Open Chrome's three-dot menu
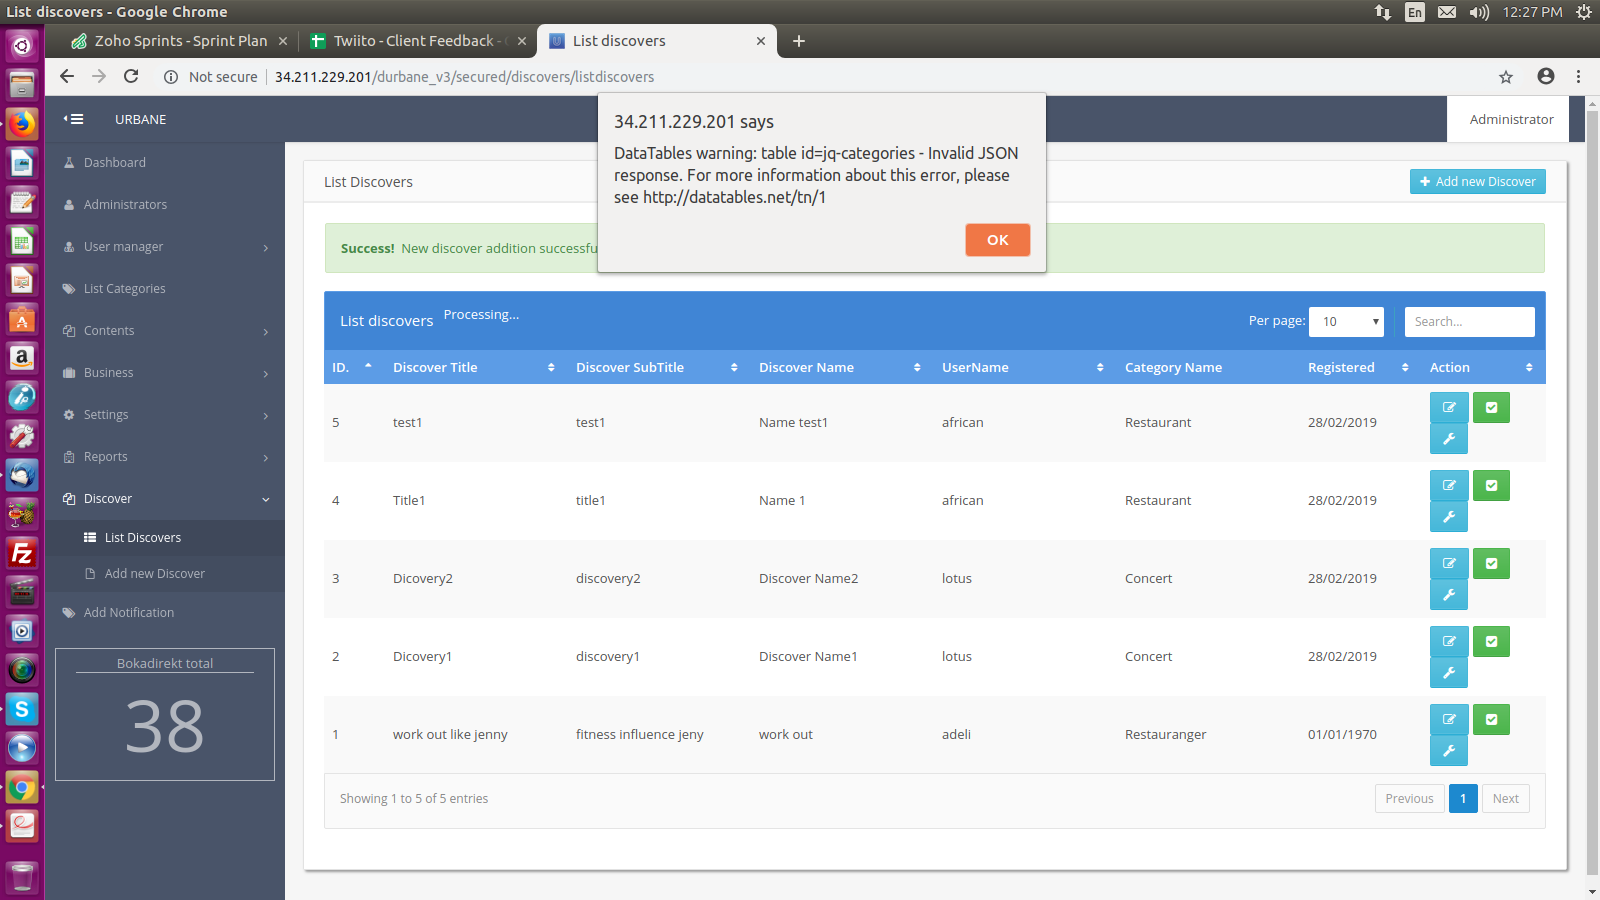Viewport: 1600px width, 900px height. (x=1578, y=76)
